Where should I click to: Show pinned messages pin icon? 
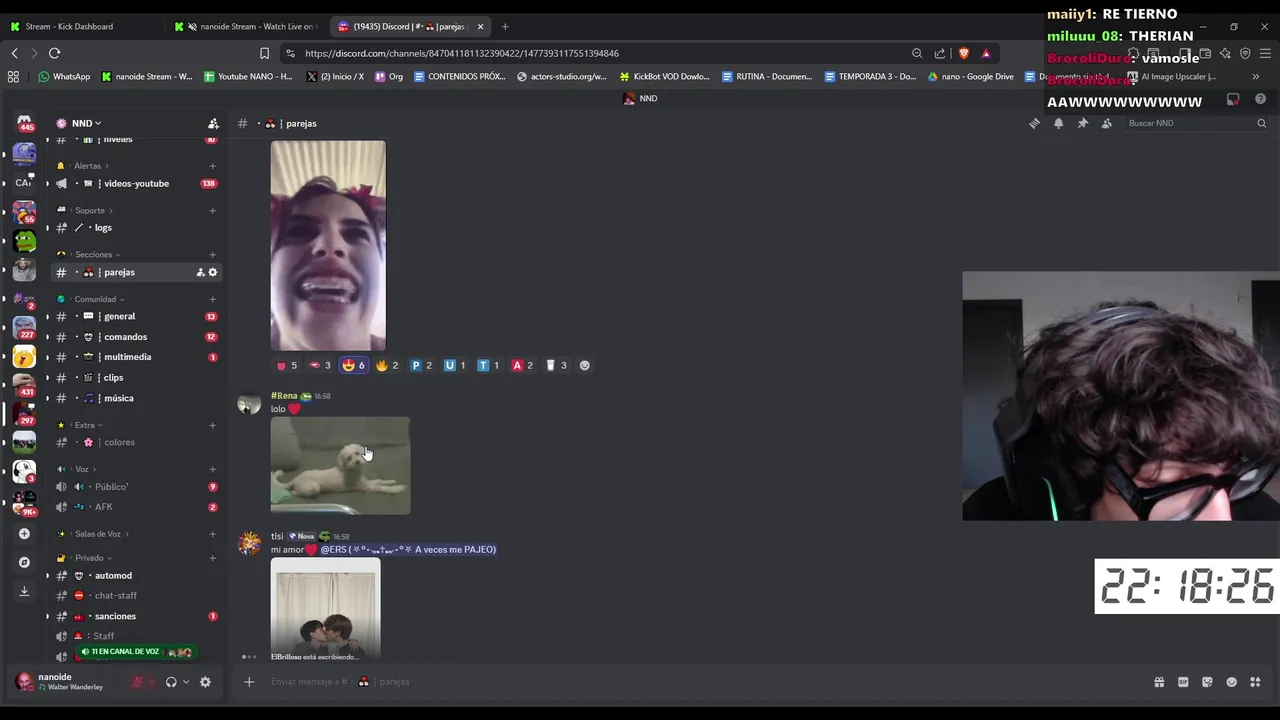[x=1082, y=123]
